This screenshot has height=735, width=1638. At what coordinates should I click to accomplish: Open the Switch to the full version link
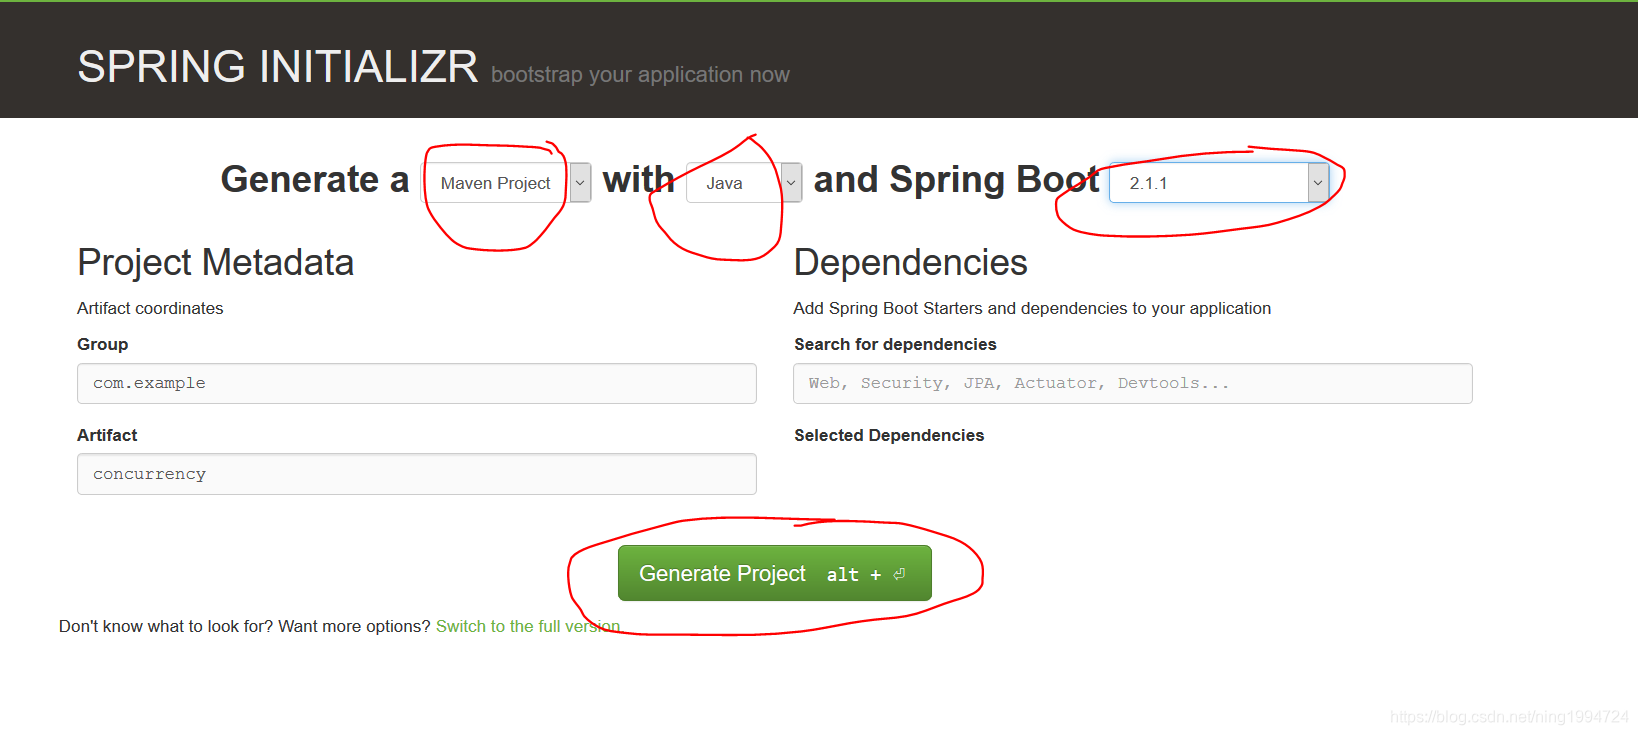(x=528, y=627)
